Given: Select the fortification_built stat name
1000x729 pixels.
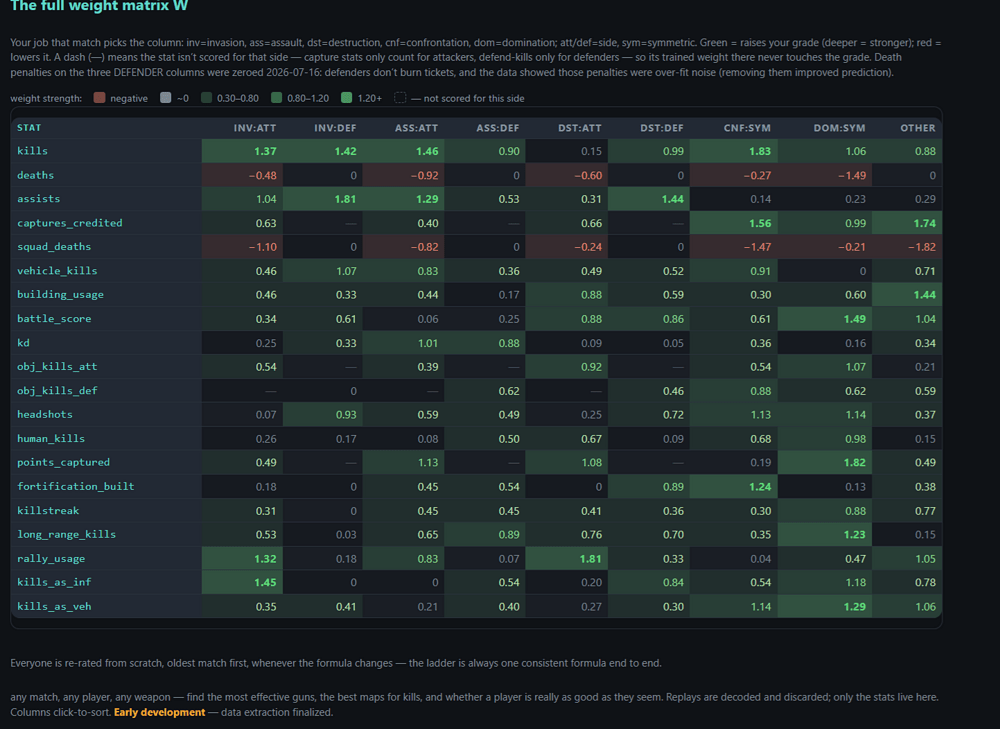Looking at the screenshot, I should click(x=76, y=486).
